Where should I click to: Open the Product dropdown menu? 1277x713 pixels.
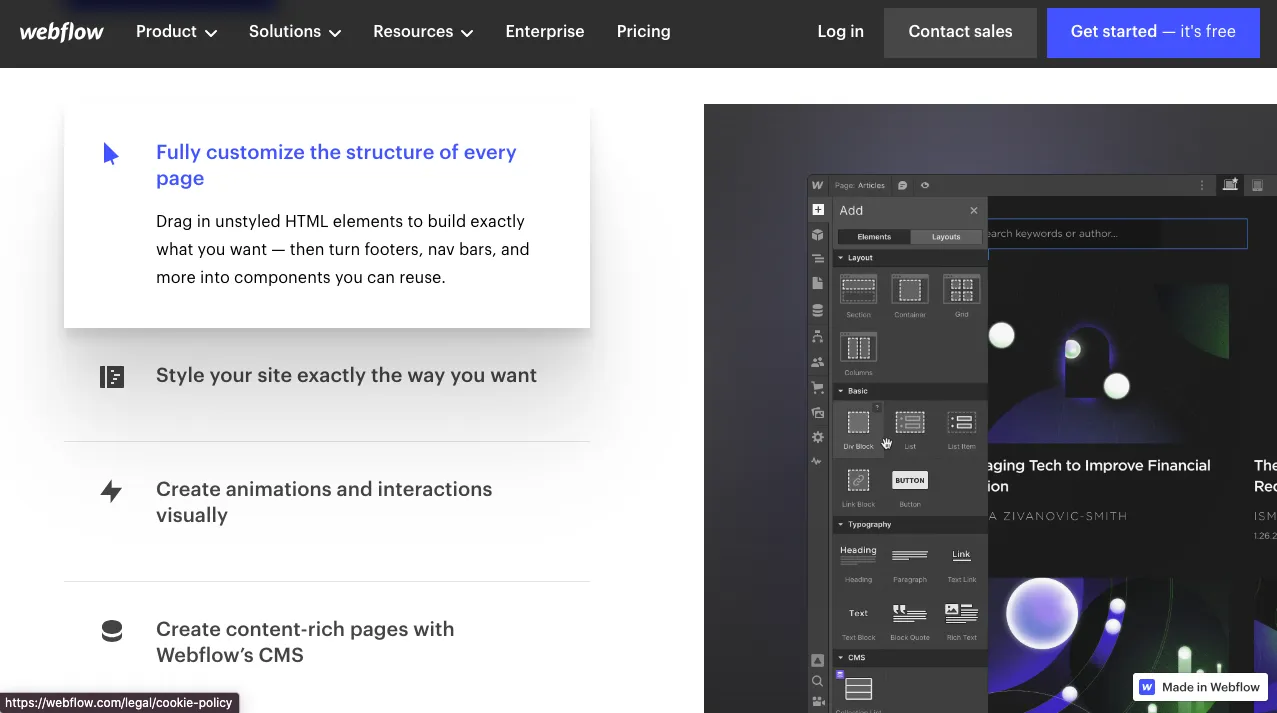pos(177,32)
